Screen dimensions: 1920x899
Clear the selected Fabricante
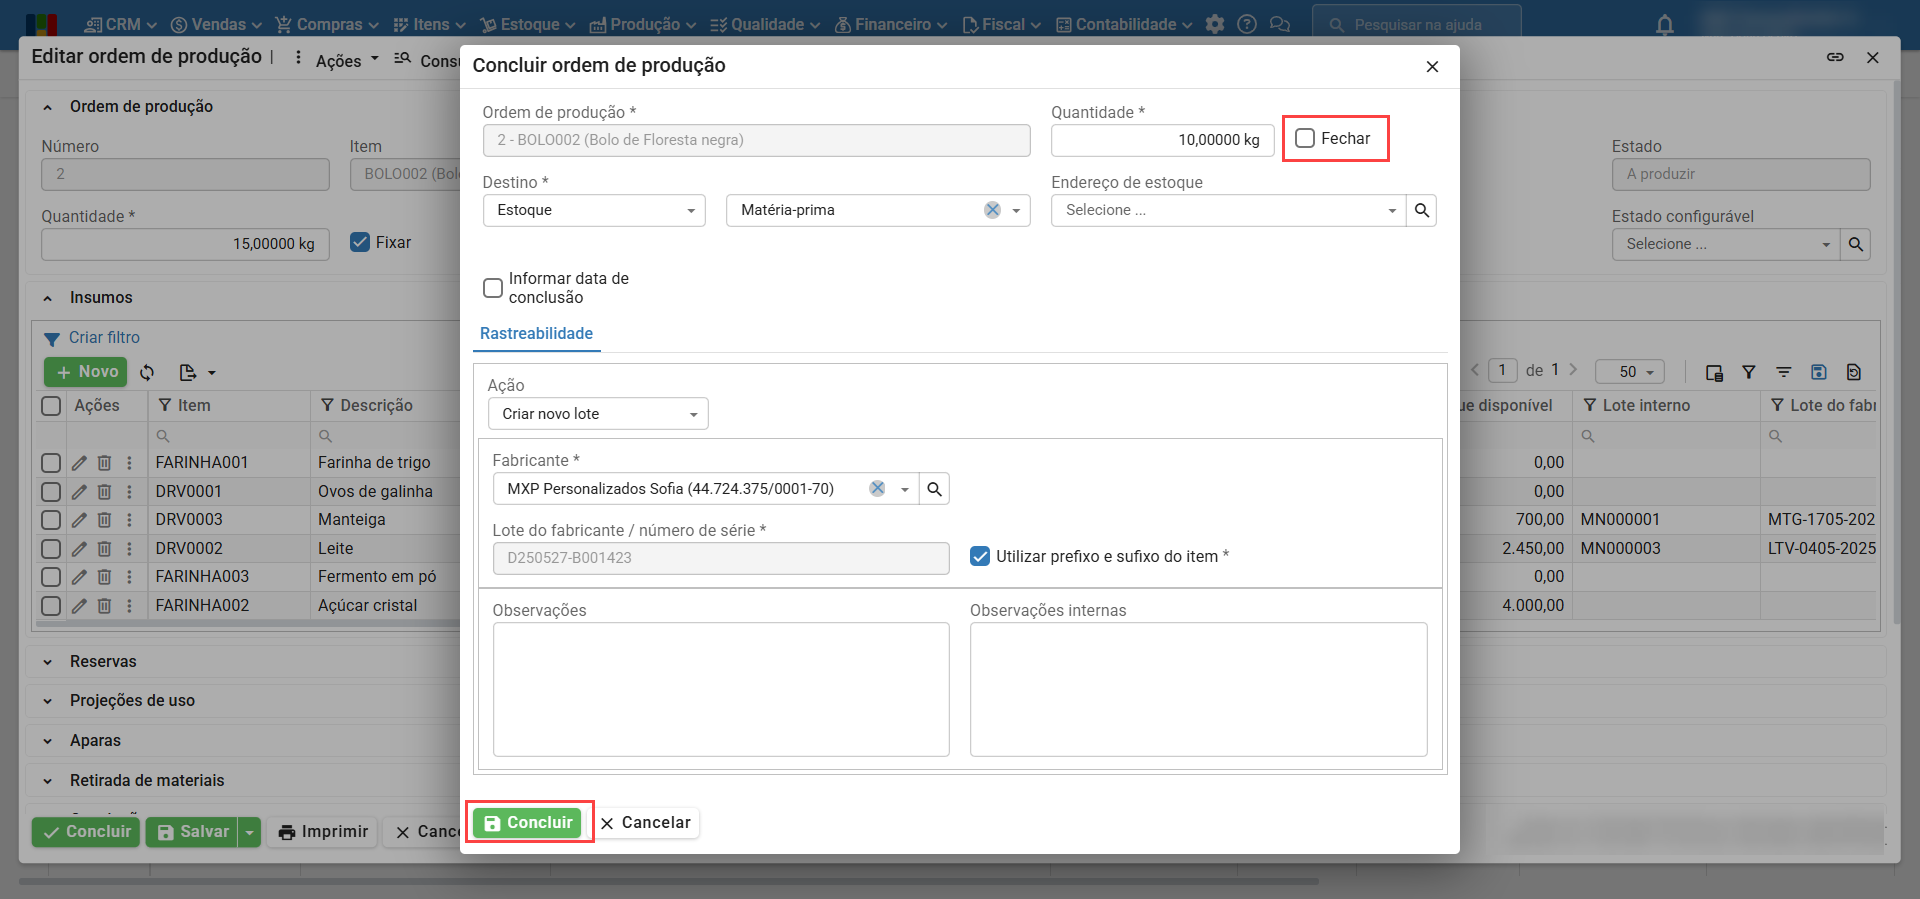pyautogui.click(x=877, y=488)
